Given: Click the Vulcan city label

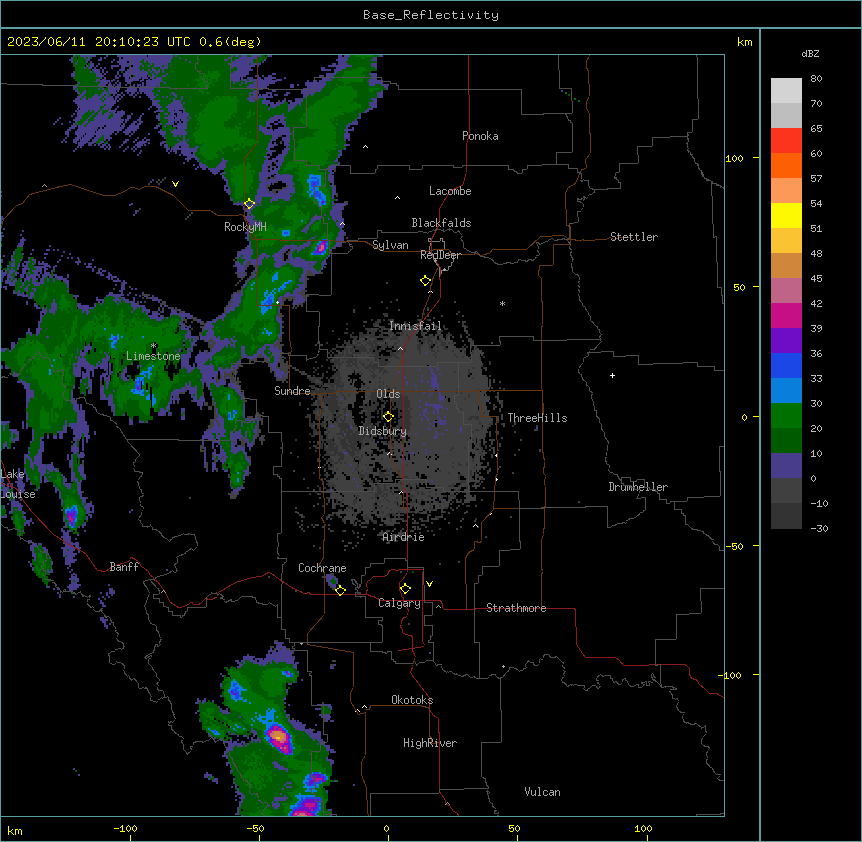Looking at the screenshot, I should coord(542,792).
